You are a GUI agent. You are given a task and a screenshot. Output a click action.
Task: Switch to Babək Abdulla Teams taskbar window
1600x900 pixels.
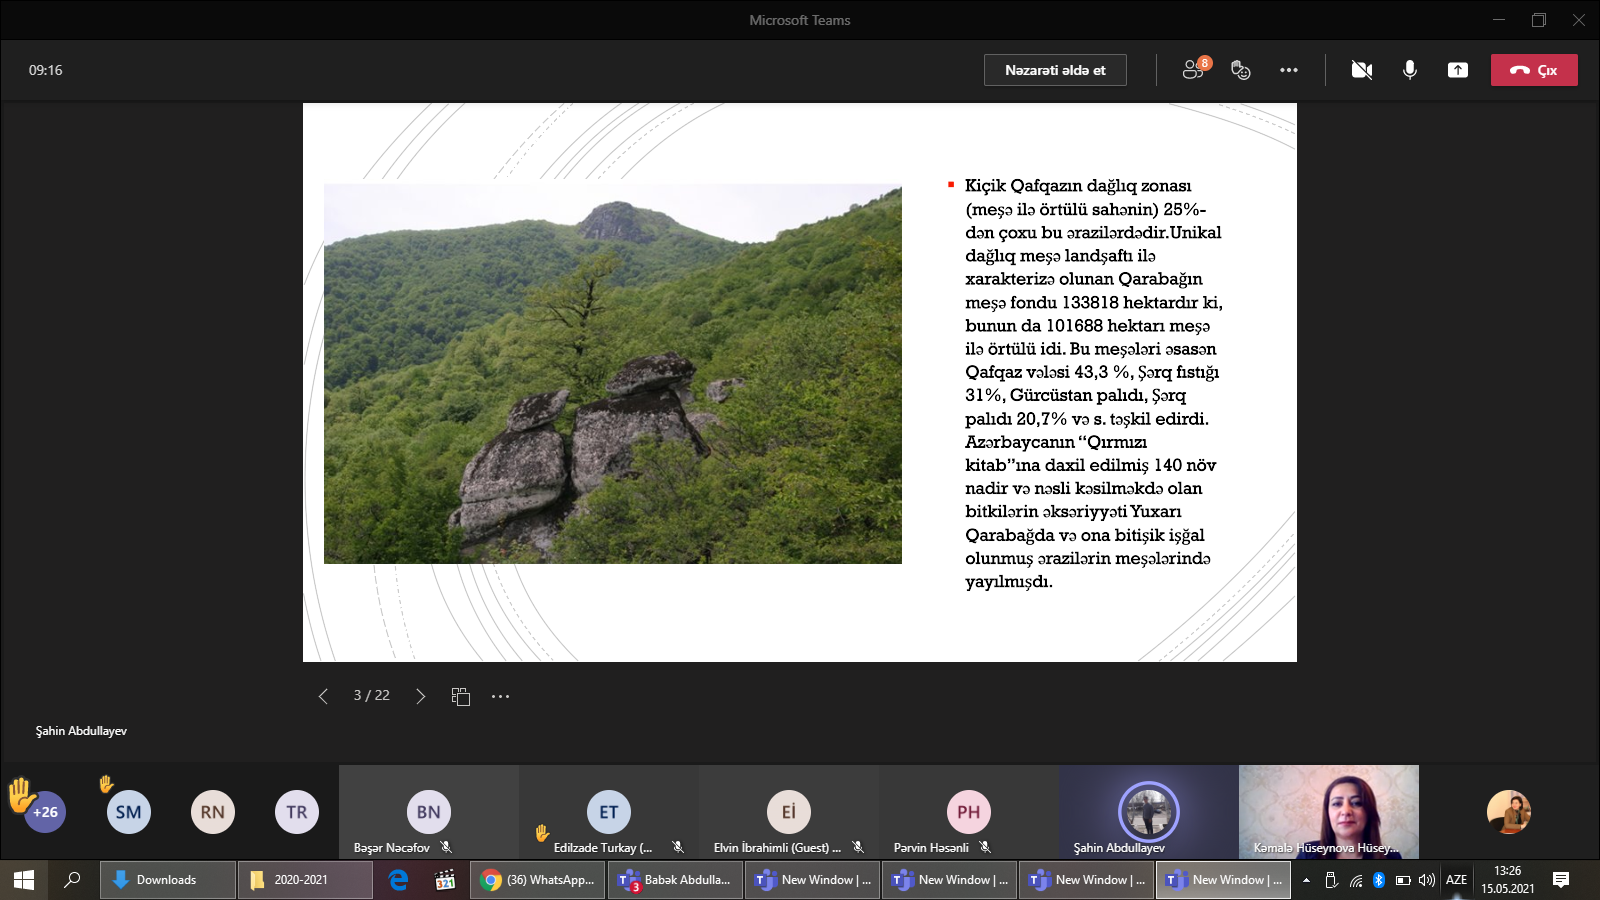(x=675, y=880)
